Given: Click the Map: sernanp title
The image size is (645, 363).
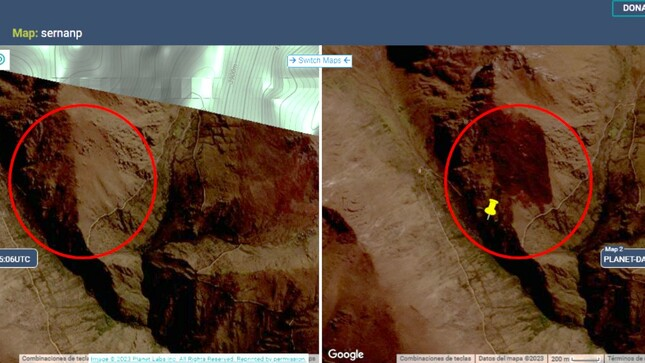Looking at the screenshot, I should point(47,33).
